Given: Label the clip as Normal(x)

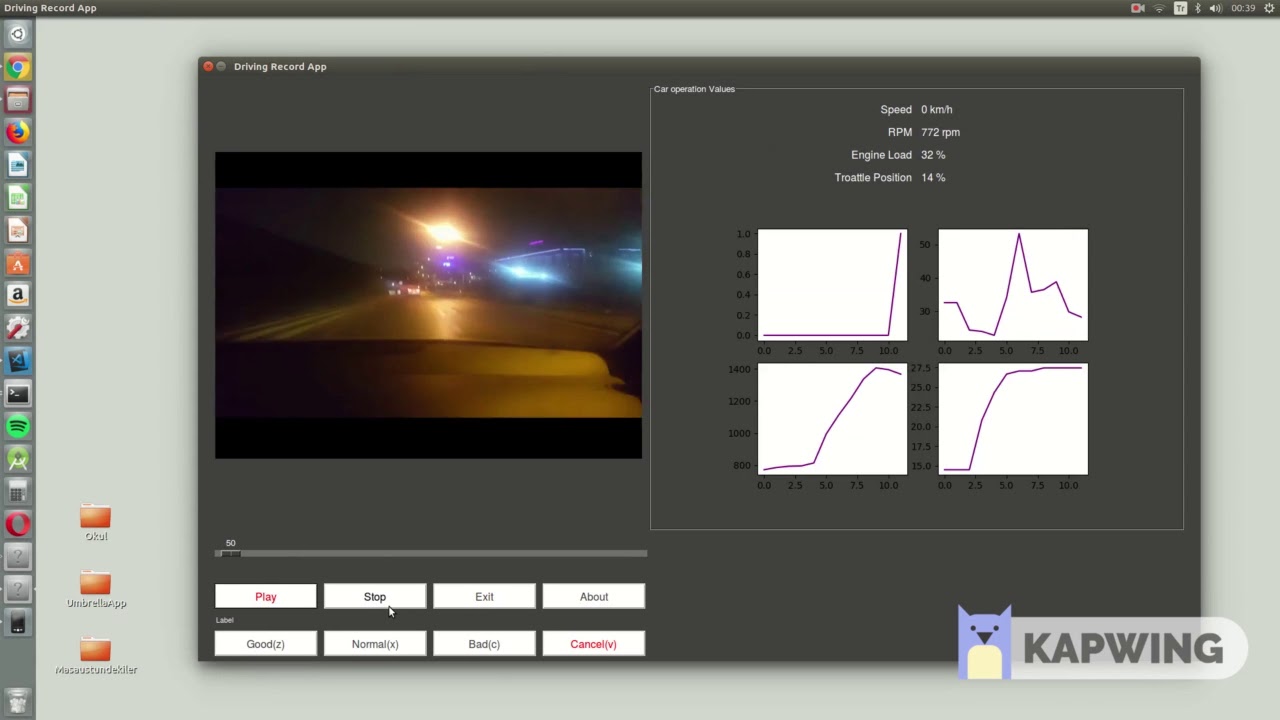Looking at the screenshot, I should click(375, 644).
